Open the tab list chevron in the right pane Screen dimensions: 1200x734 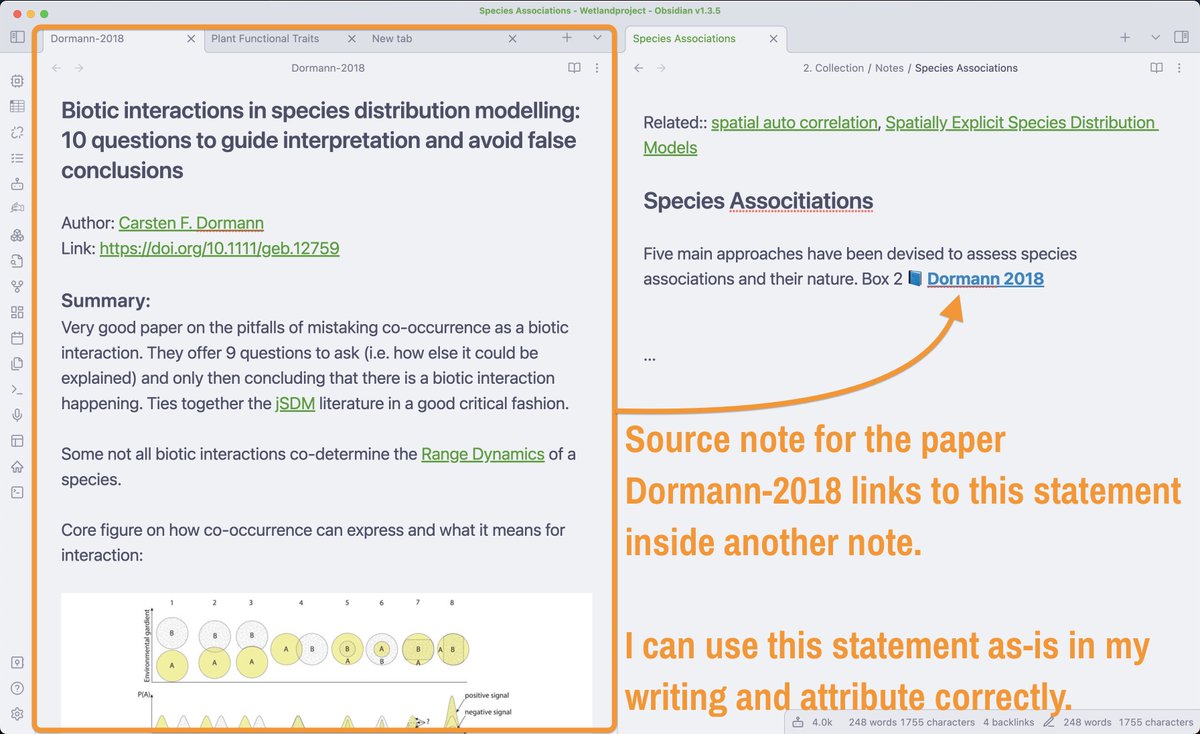(1156, 37)
